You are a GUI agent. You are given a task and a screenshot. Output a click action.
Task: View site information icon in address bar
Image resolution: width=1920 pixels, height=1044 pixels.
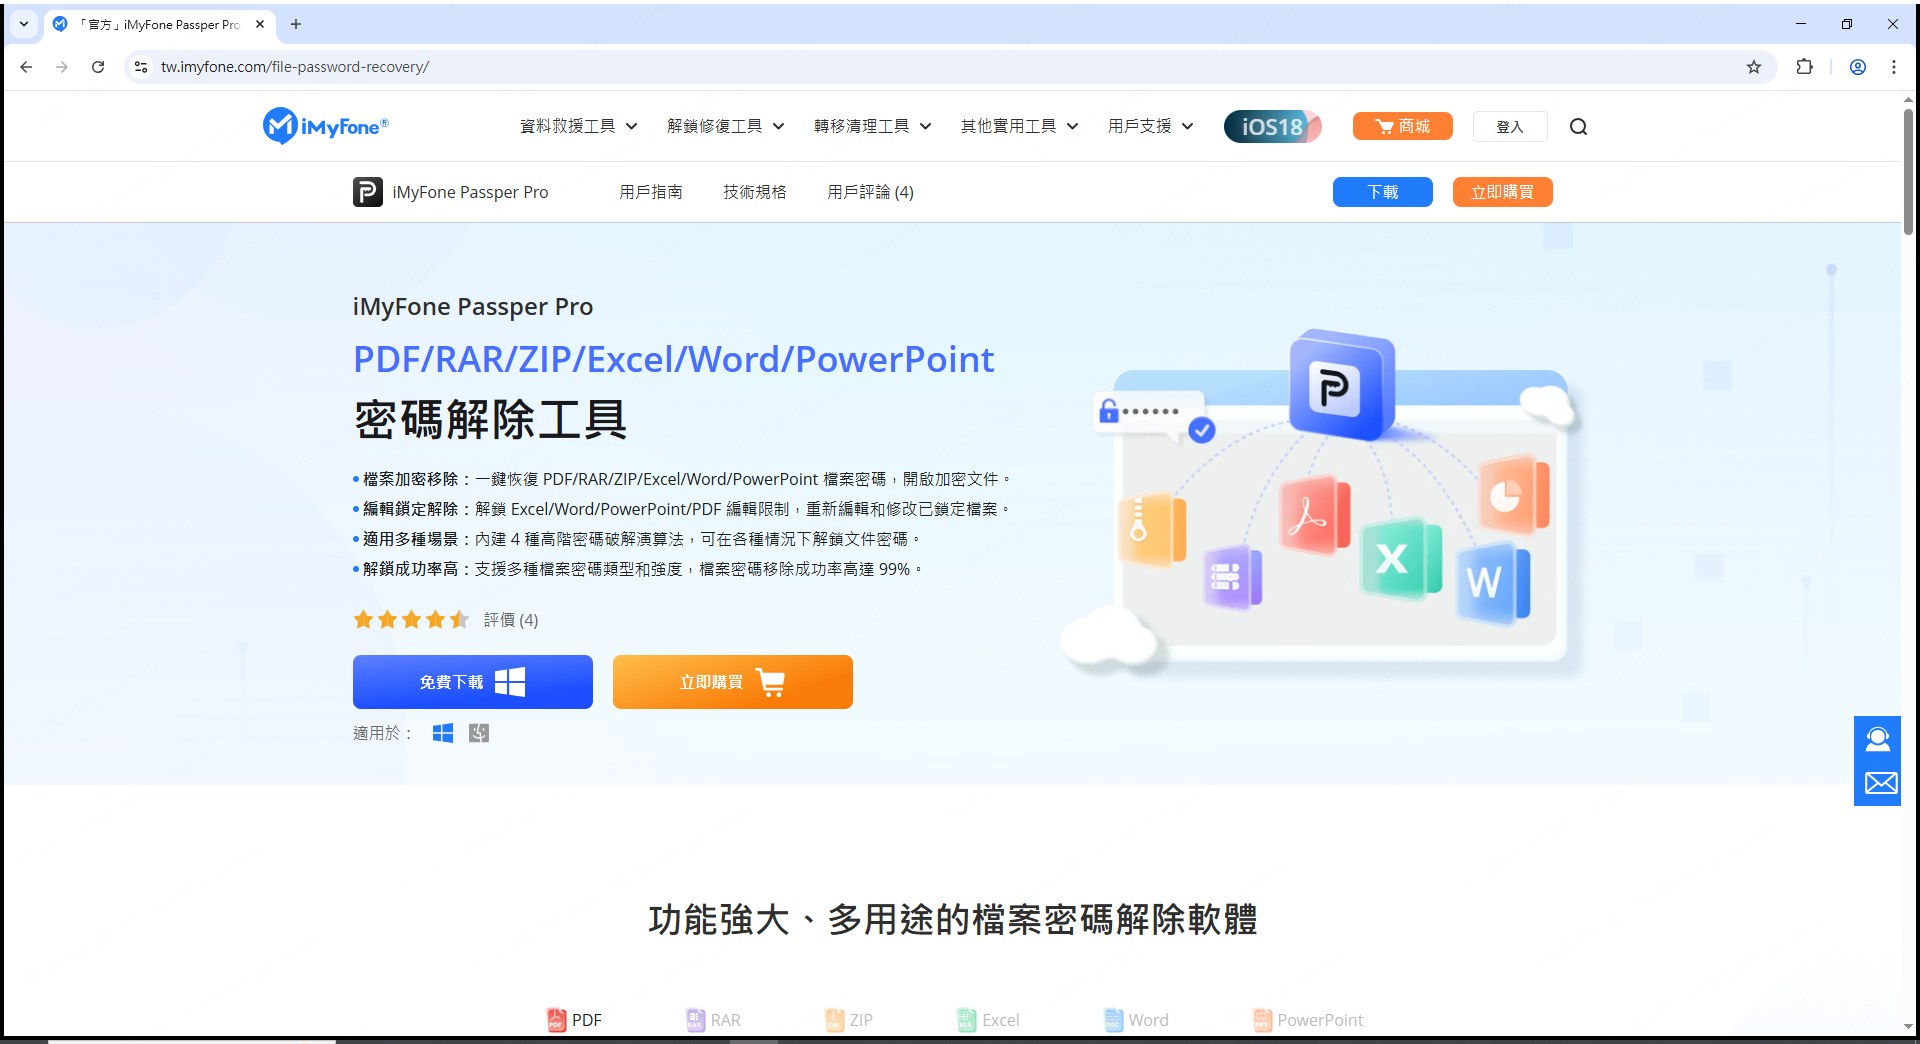click(x=141, y=67)
